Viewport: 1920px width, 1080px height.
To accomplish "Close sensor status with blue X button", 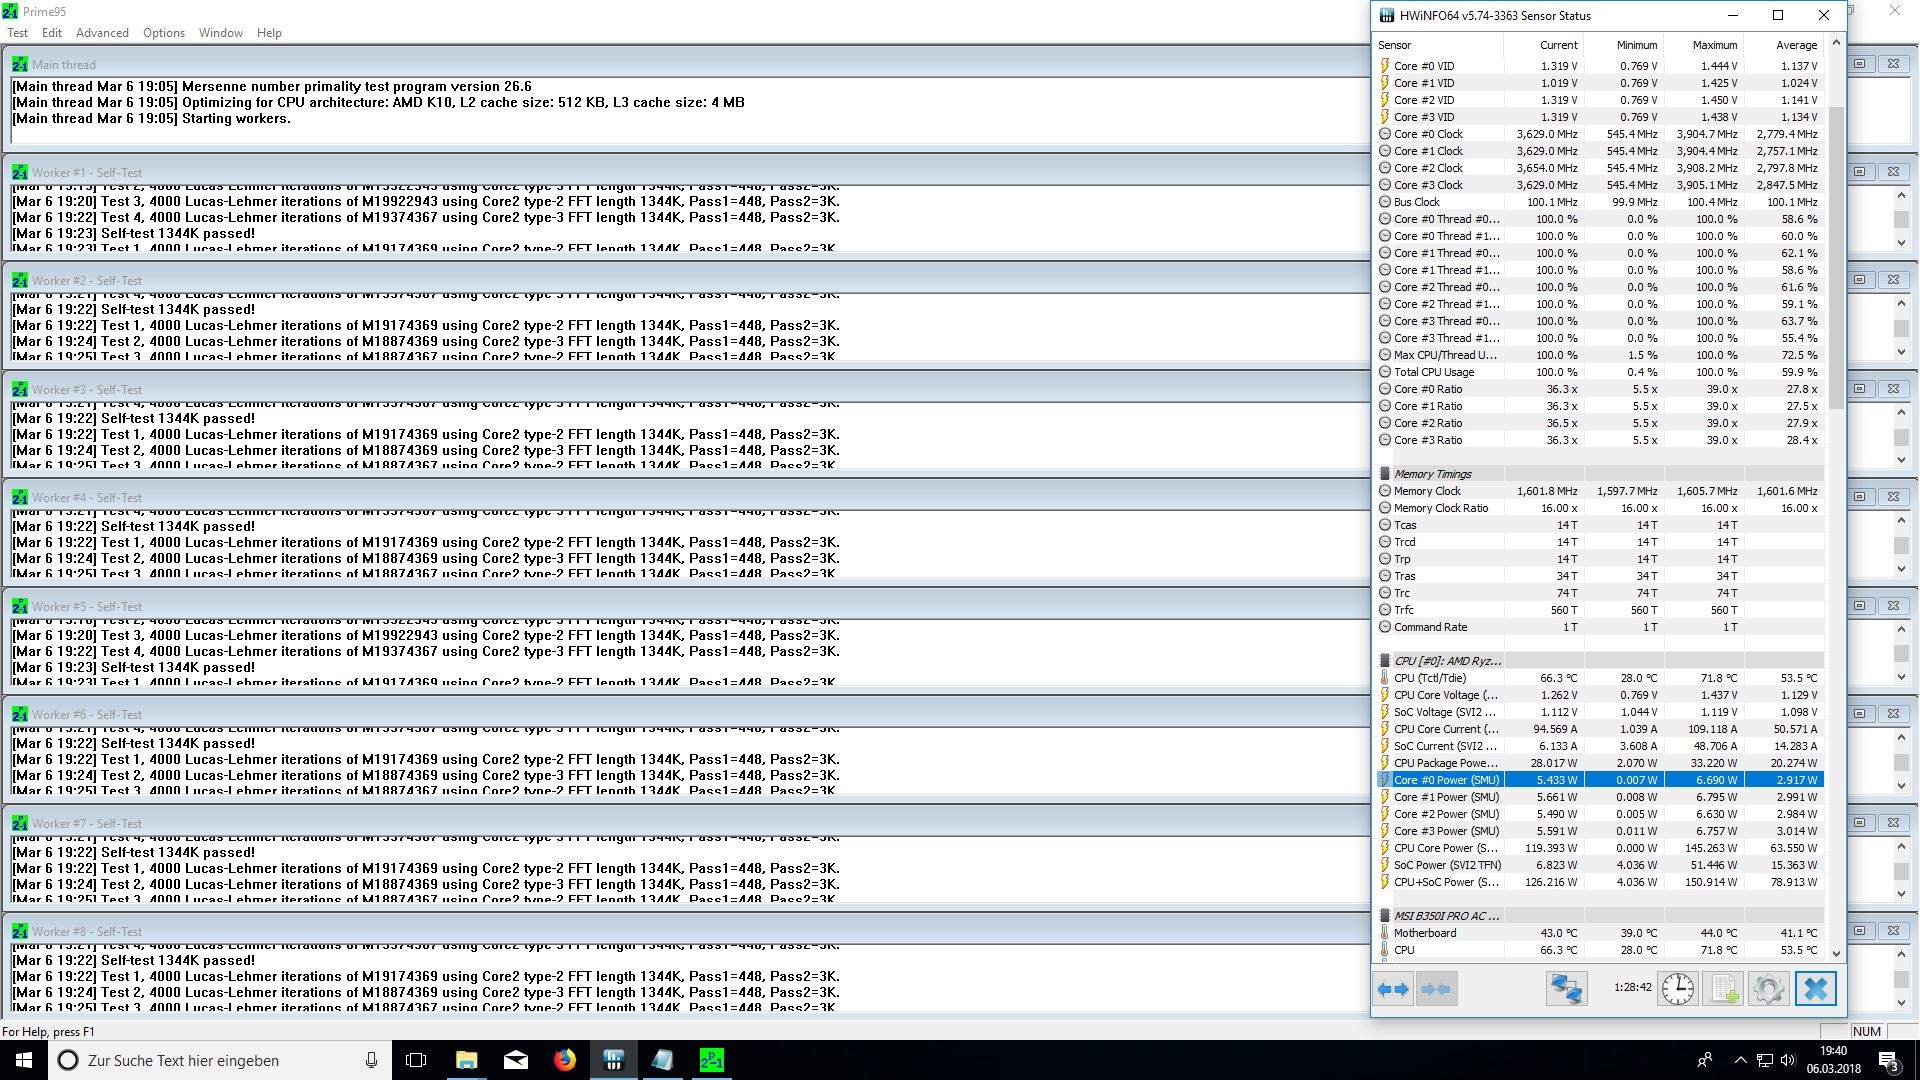I will pyautogui.click(x=1815, y=989).
